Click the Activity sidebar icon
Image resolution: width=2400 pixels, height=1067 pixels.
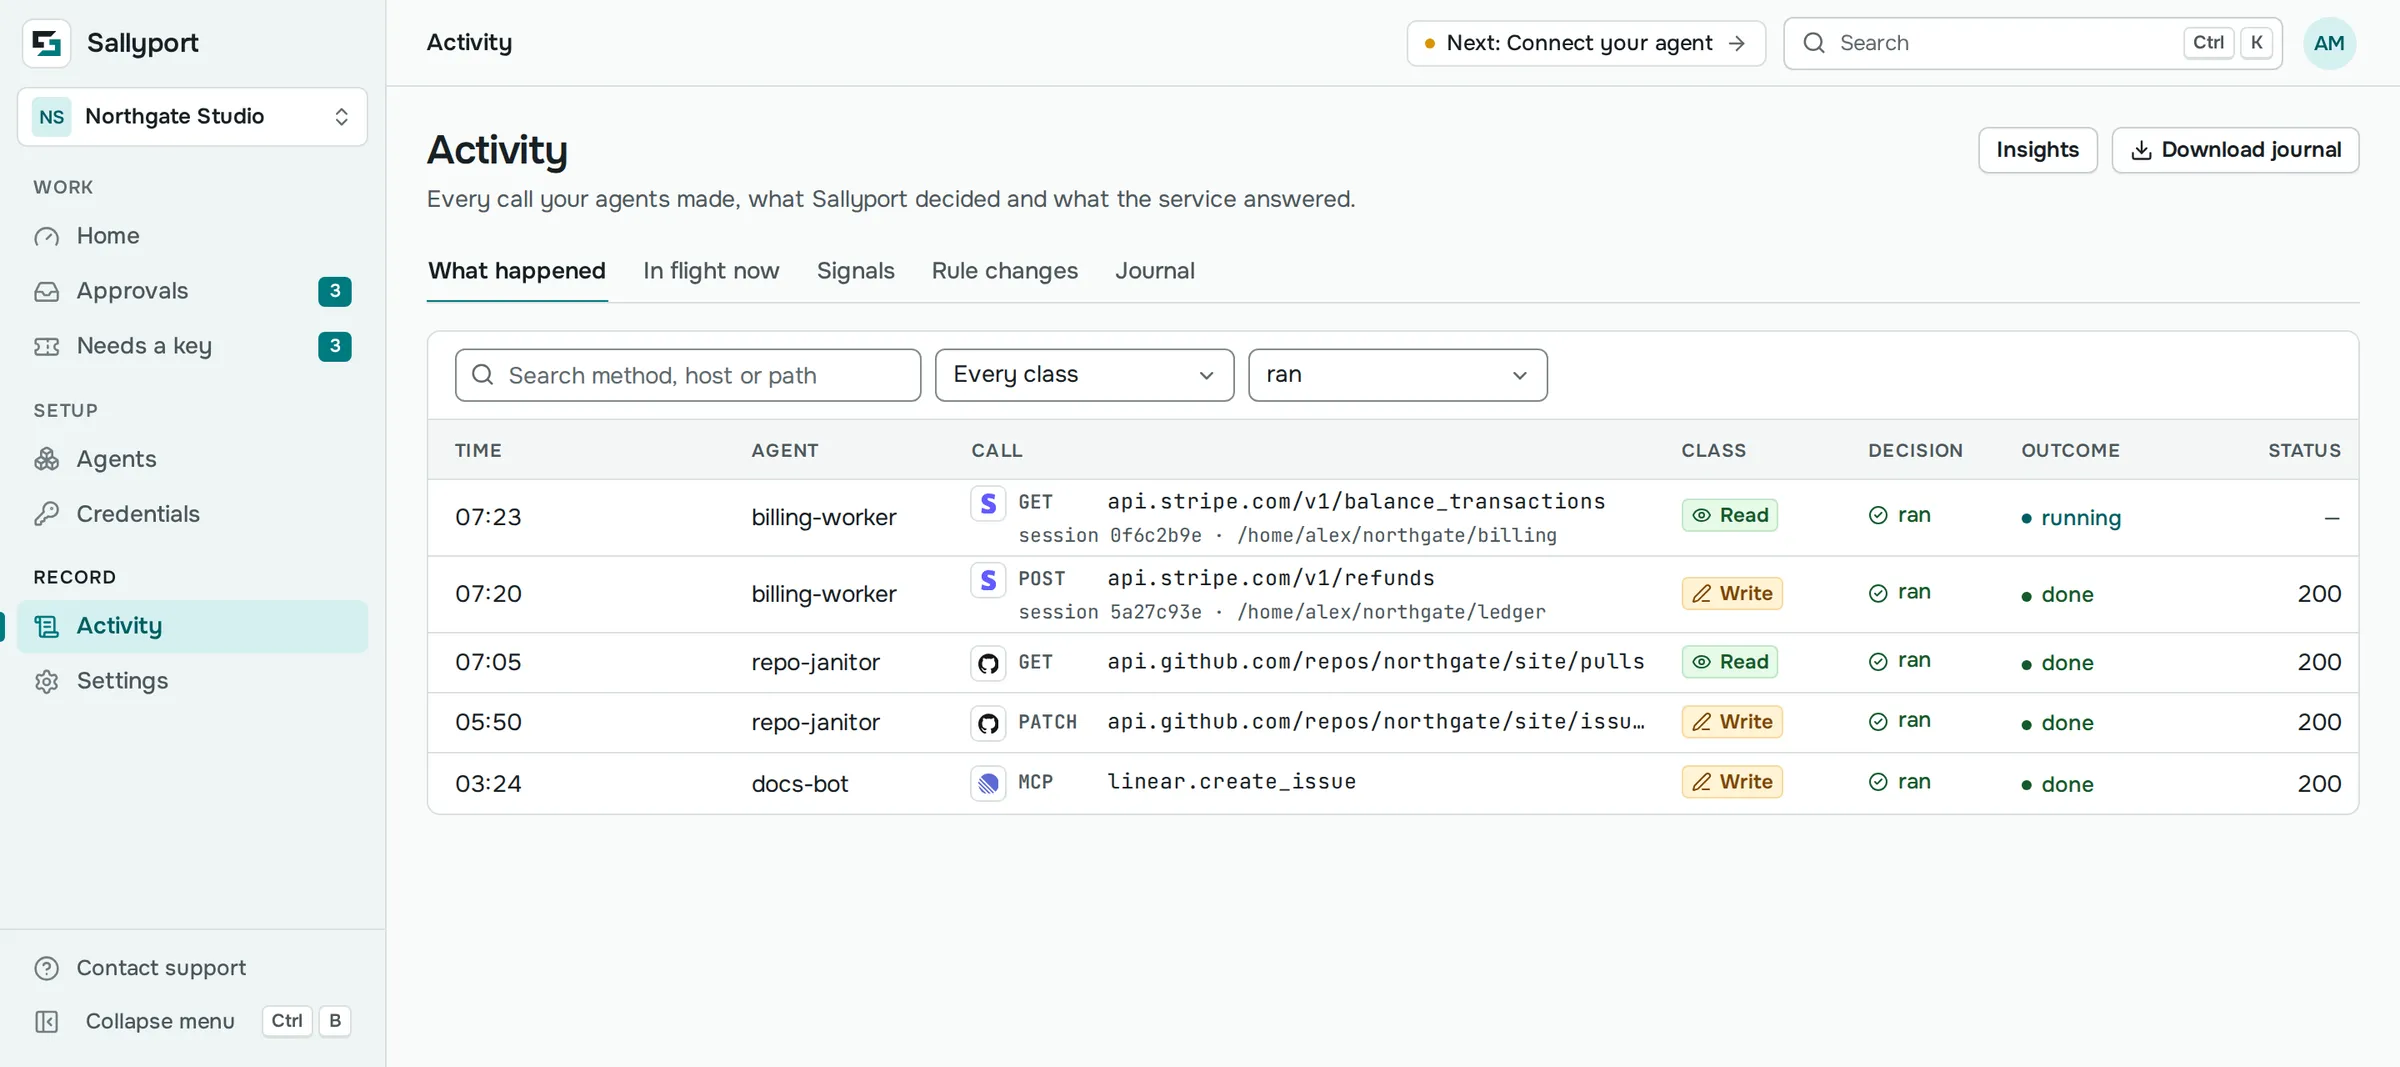pyautogui.click(x=47, y=626)
